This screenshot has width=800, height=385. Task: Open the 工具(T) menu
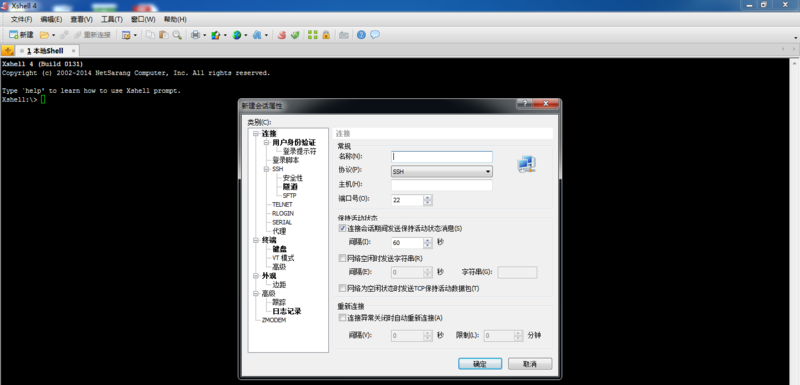click(x=112, y=19)
